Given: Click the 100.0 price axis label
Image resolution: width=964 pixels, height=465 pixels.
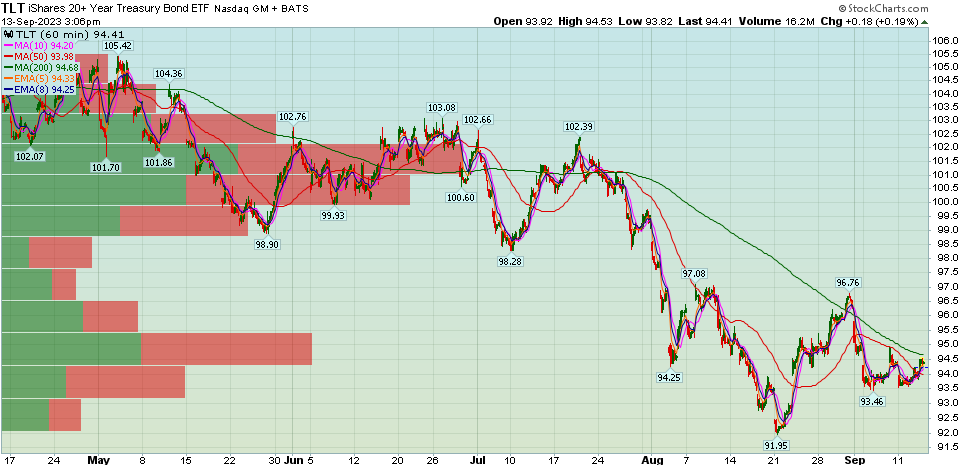Looking at the screenshot, I should point(946,202).
